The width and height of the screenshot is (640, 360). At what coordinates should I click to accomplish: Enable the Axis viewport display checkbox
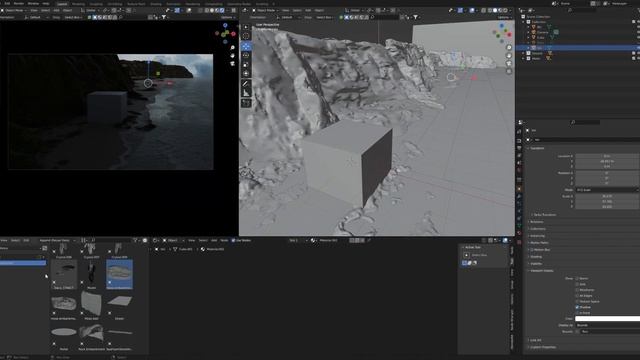577,284
